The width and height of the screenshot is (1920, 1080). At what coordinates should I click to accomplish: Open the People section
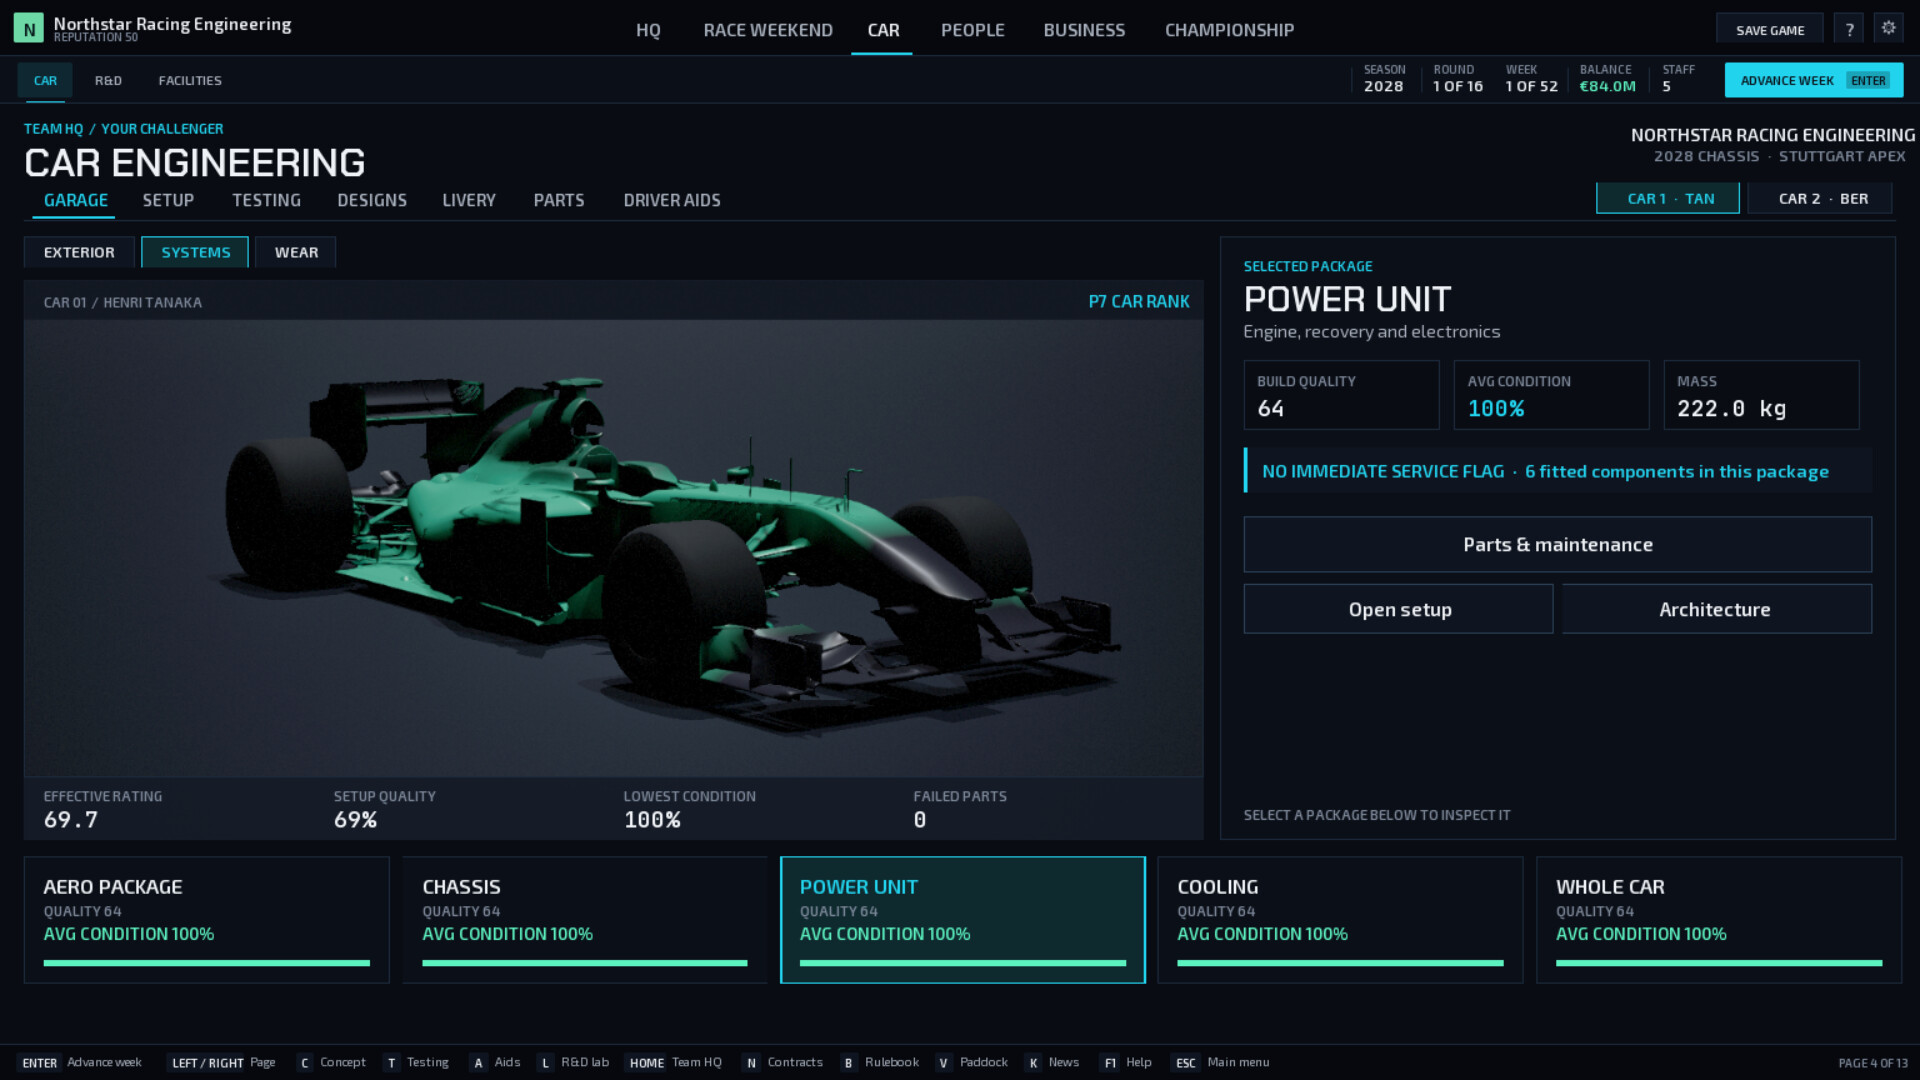[972, 30]
